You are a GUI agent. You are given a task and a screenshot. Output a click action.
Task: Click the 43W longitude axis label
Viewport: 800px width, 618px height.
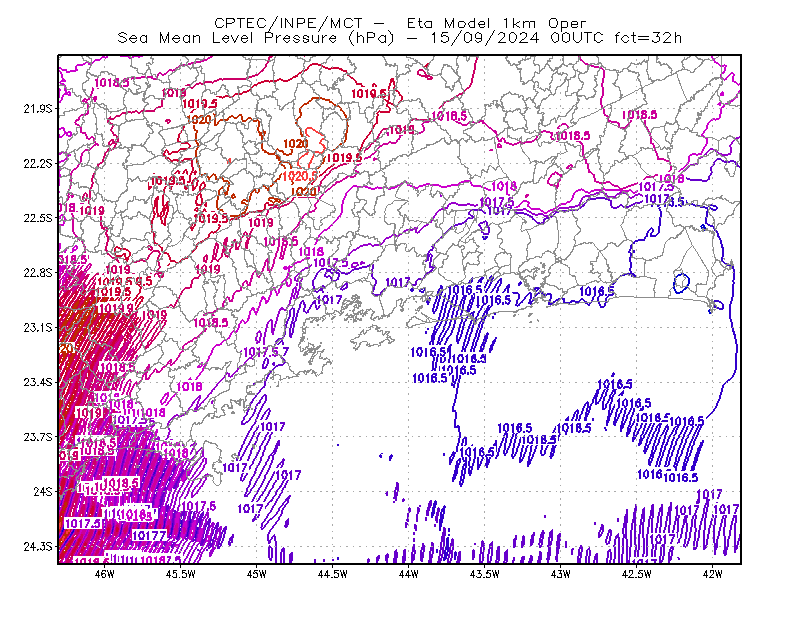click(x=560, y=574)
